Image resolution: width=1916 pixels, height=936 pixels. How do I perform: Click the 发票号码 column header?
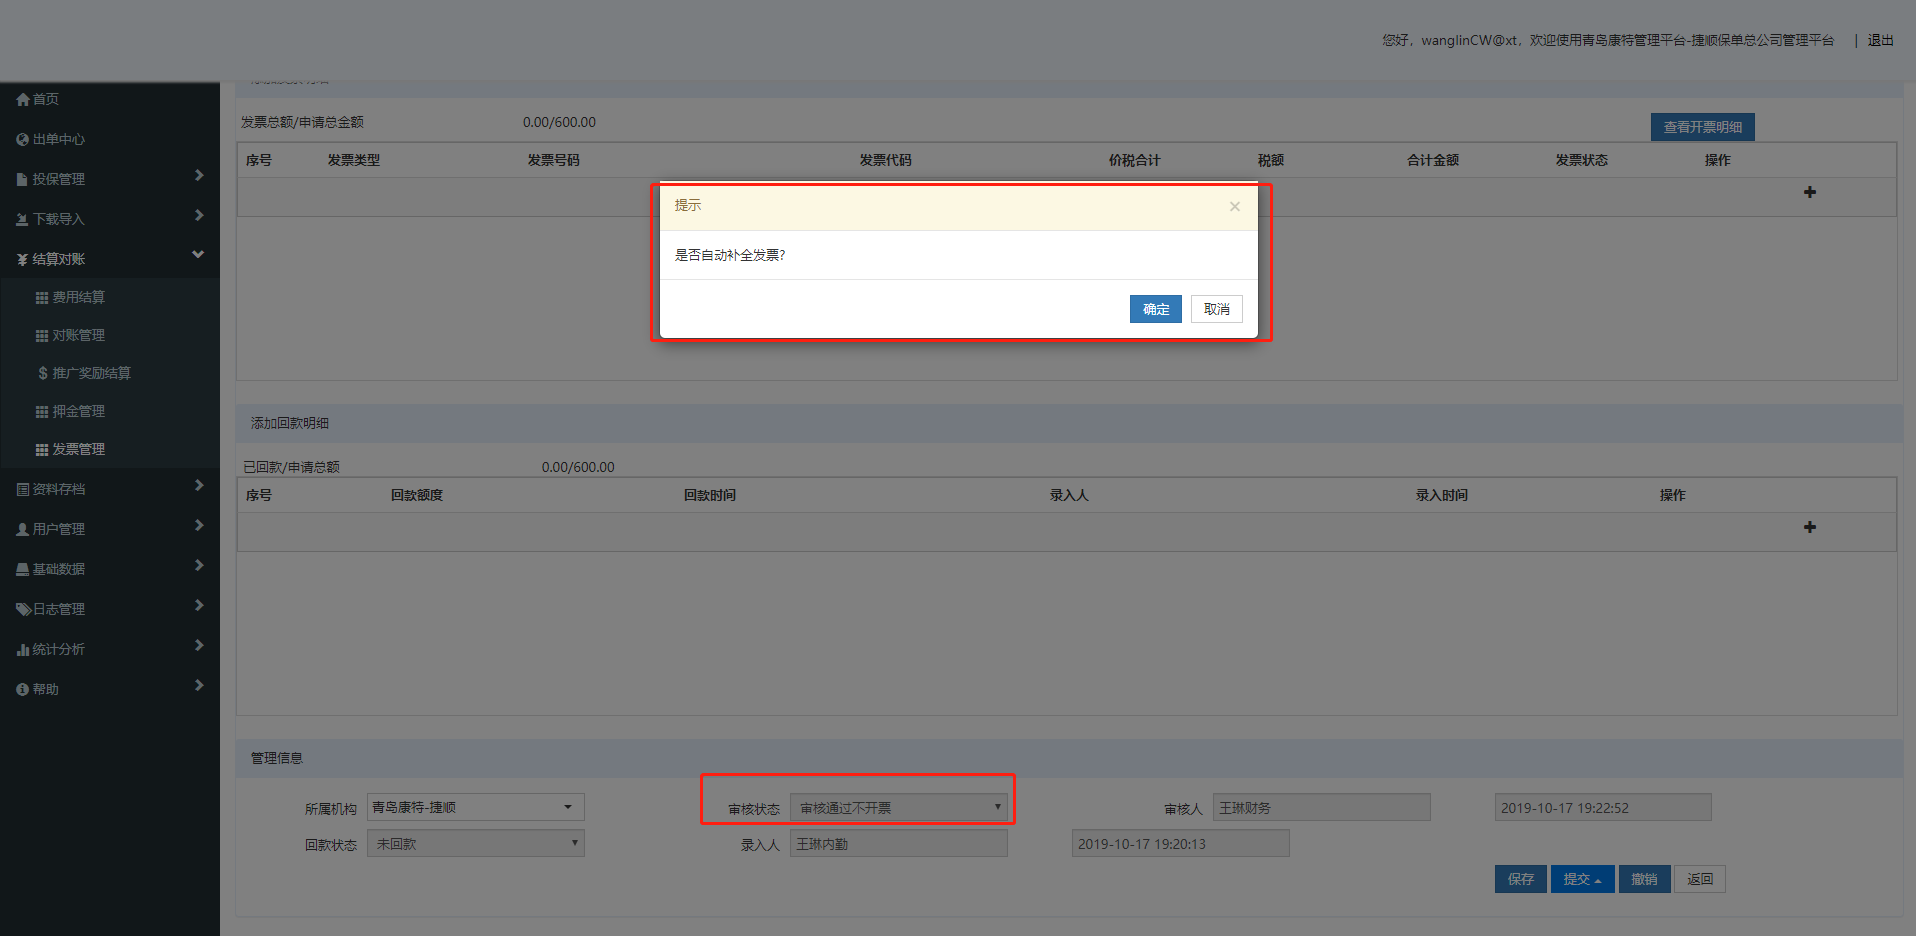tap(554, 160)
